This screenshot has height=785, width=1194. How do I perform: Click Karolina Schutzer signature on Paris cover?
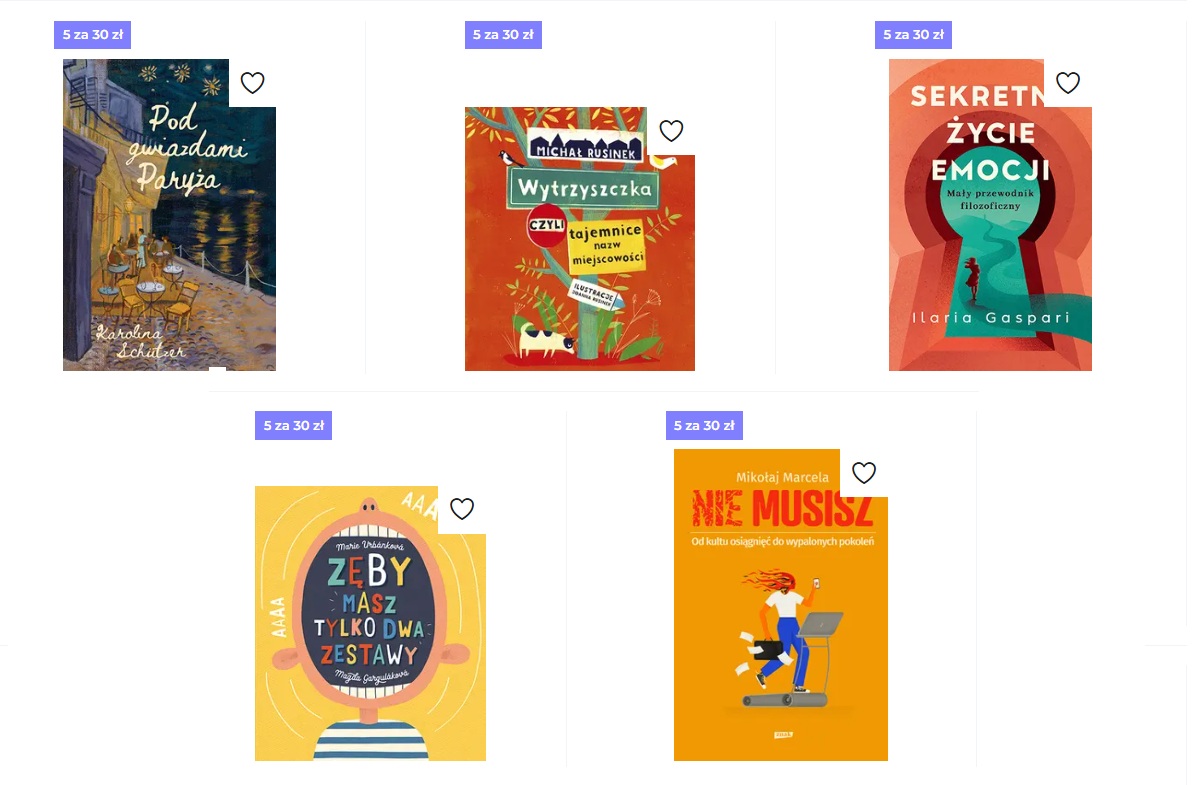coord(140,341)
